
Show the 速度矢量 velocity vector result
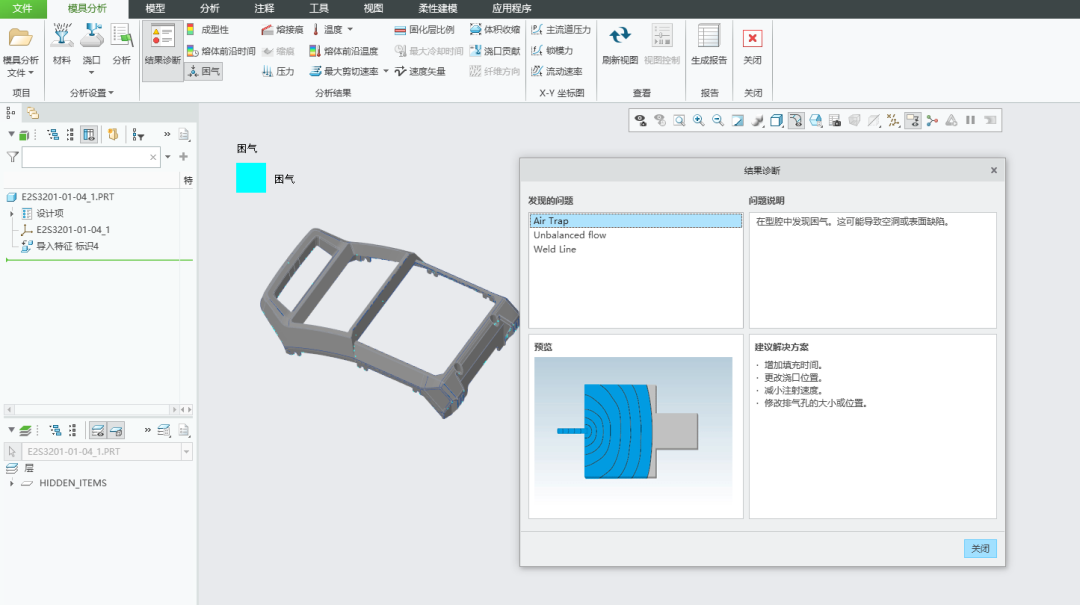pyautogui.click(x=419, y=71)
